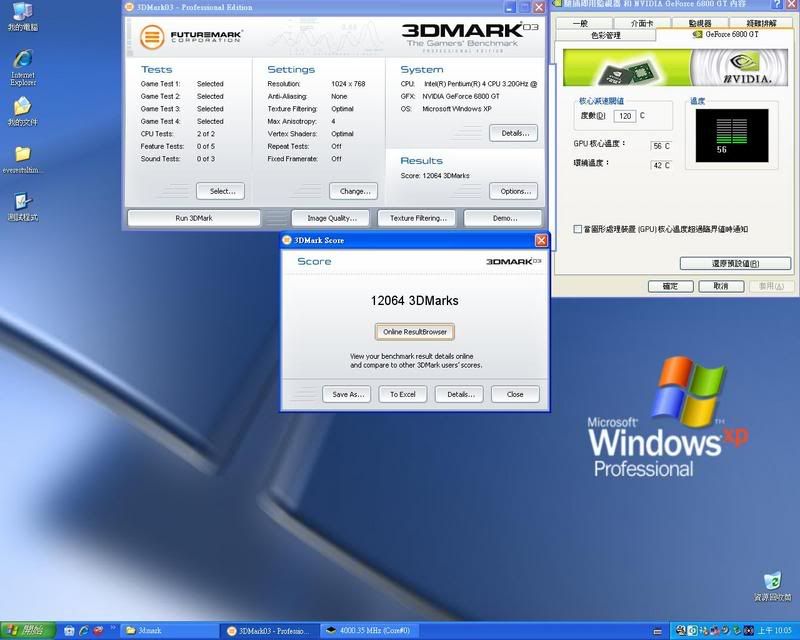Click the red quick launch taskbar icon
The image size is (800, 640).
pos(98,631)
